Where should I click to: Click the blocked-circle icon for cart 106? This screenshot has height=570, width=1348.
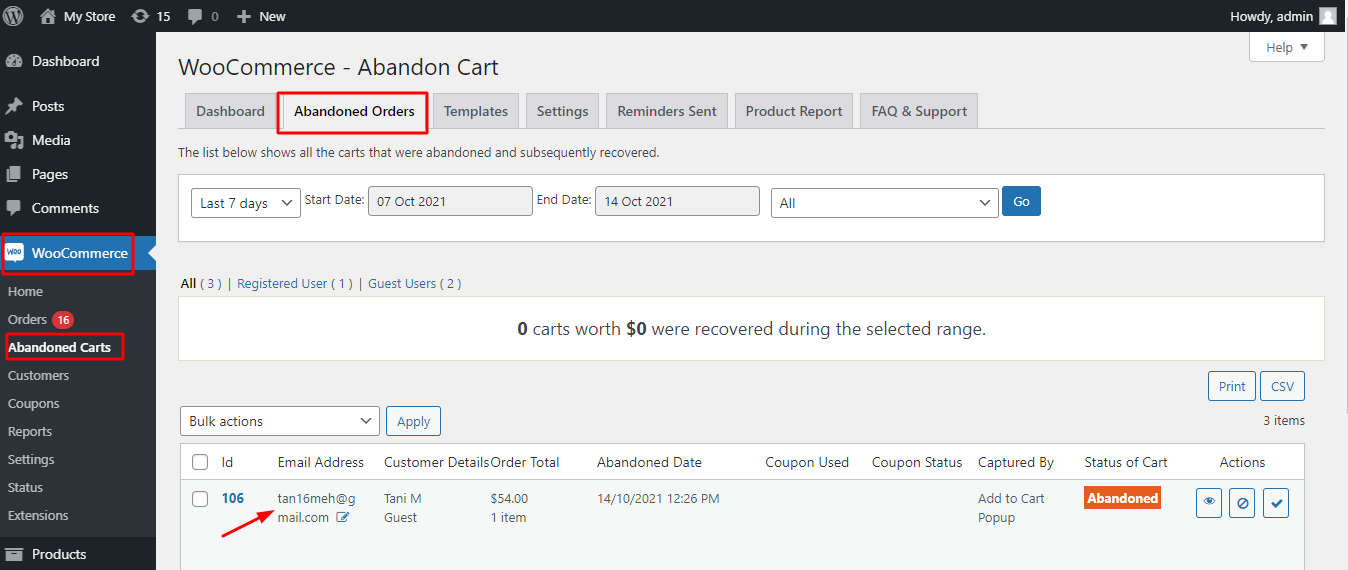point(1243,503)
